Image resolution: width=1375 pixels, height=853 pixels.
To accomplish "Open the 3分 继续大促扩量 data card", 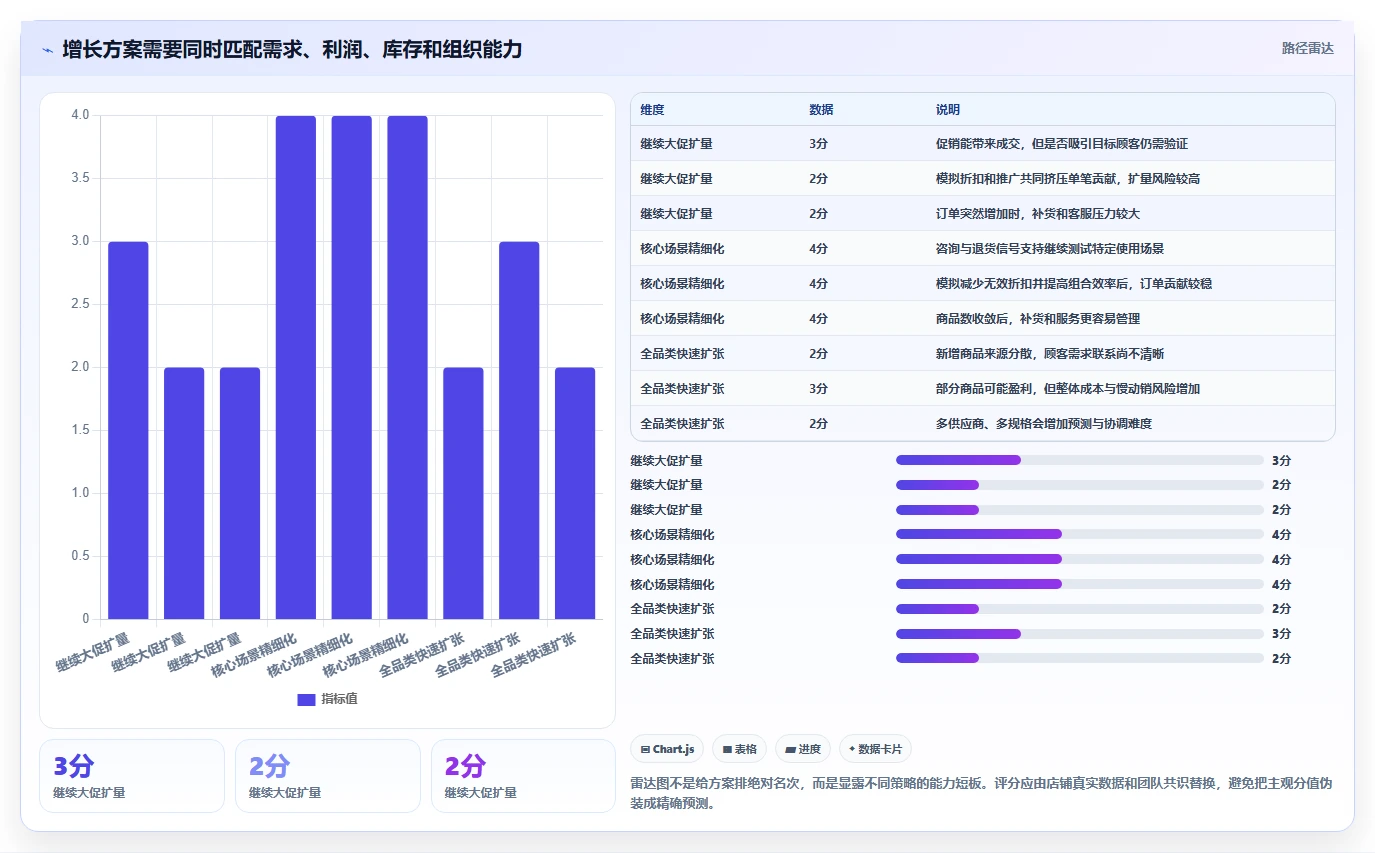I will tap(132, 776).
